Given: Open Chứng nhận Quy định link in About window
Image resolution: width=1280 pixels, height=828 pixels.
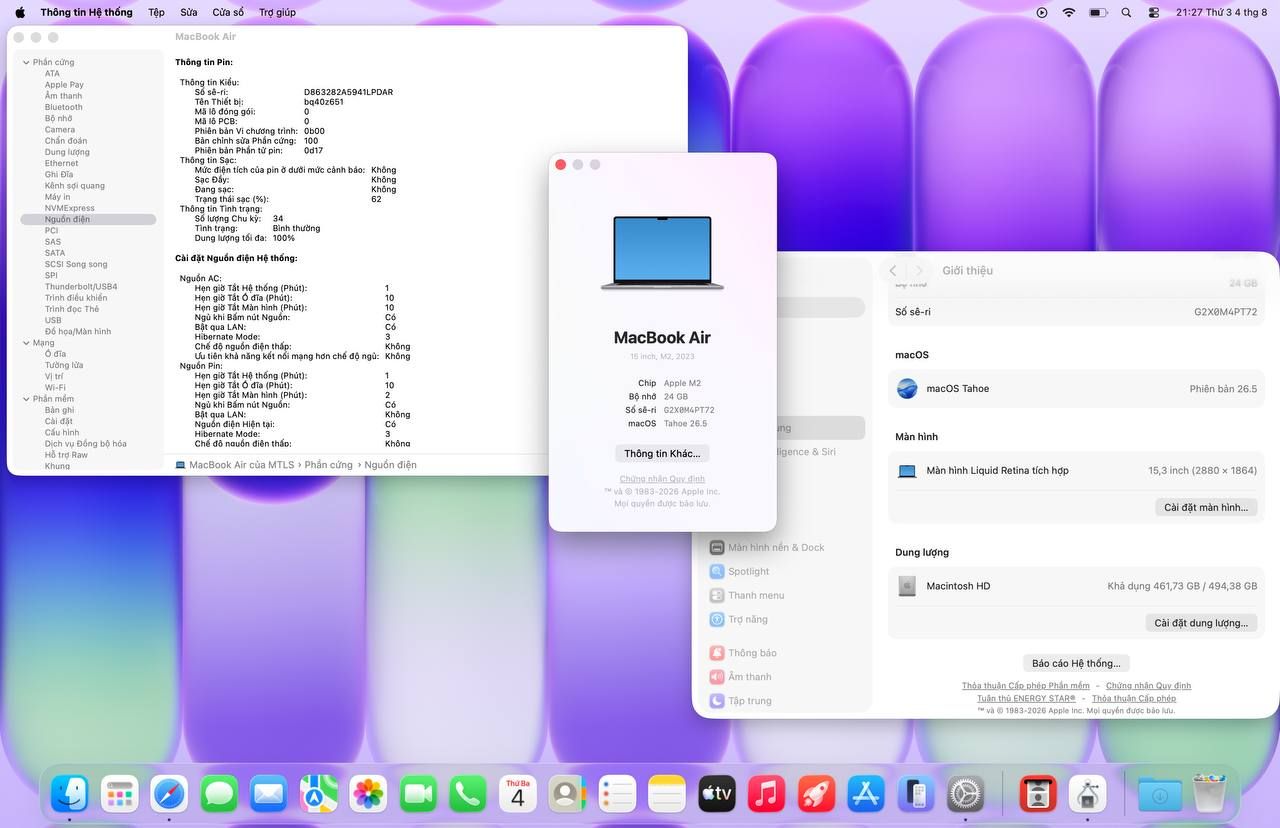Looking at the screenshot, I should tap(662, 479).
